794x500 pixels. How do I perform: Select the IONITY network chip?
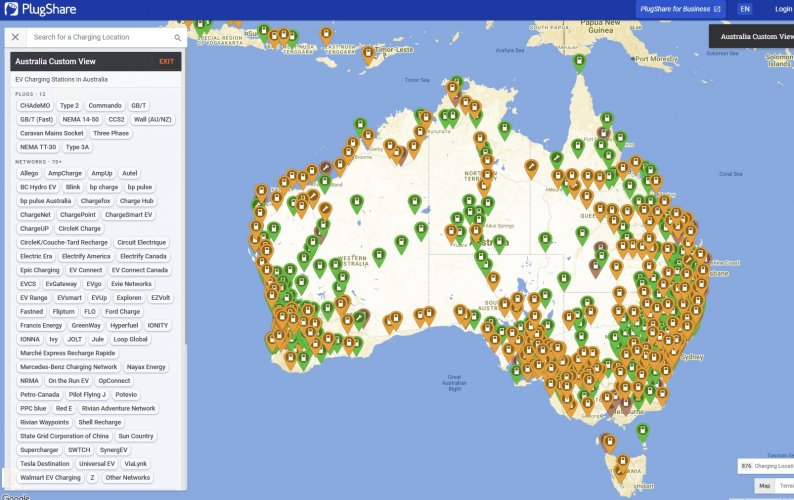[x=157, y=325]
